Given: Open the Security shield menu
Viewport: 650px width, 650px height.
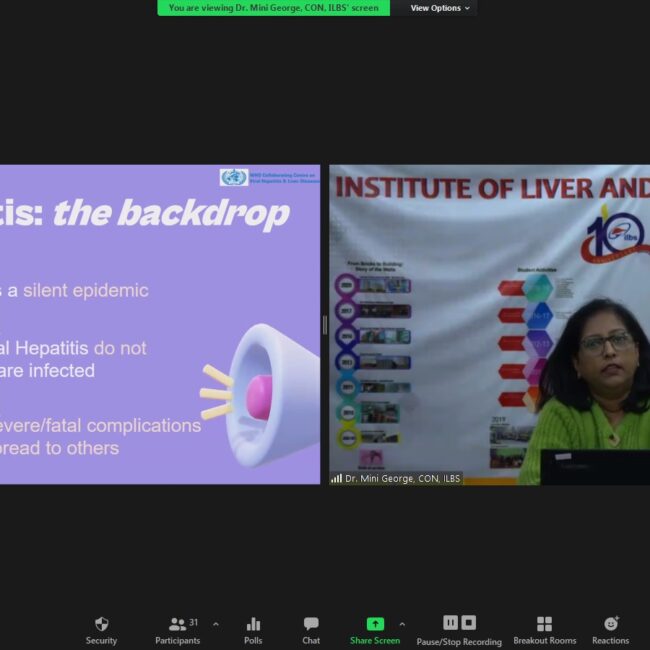Looking at the screenshot, I should [101, 624].
